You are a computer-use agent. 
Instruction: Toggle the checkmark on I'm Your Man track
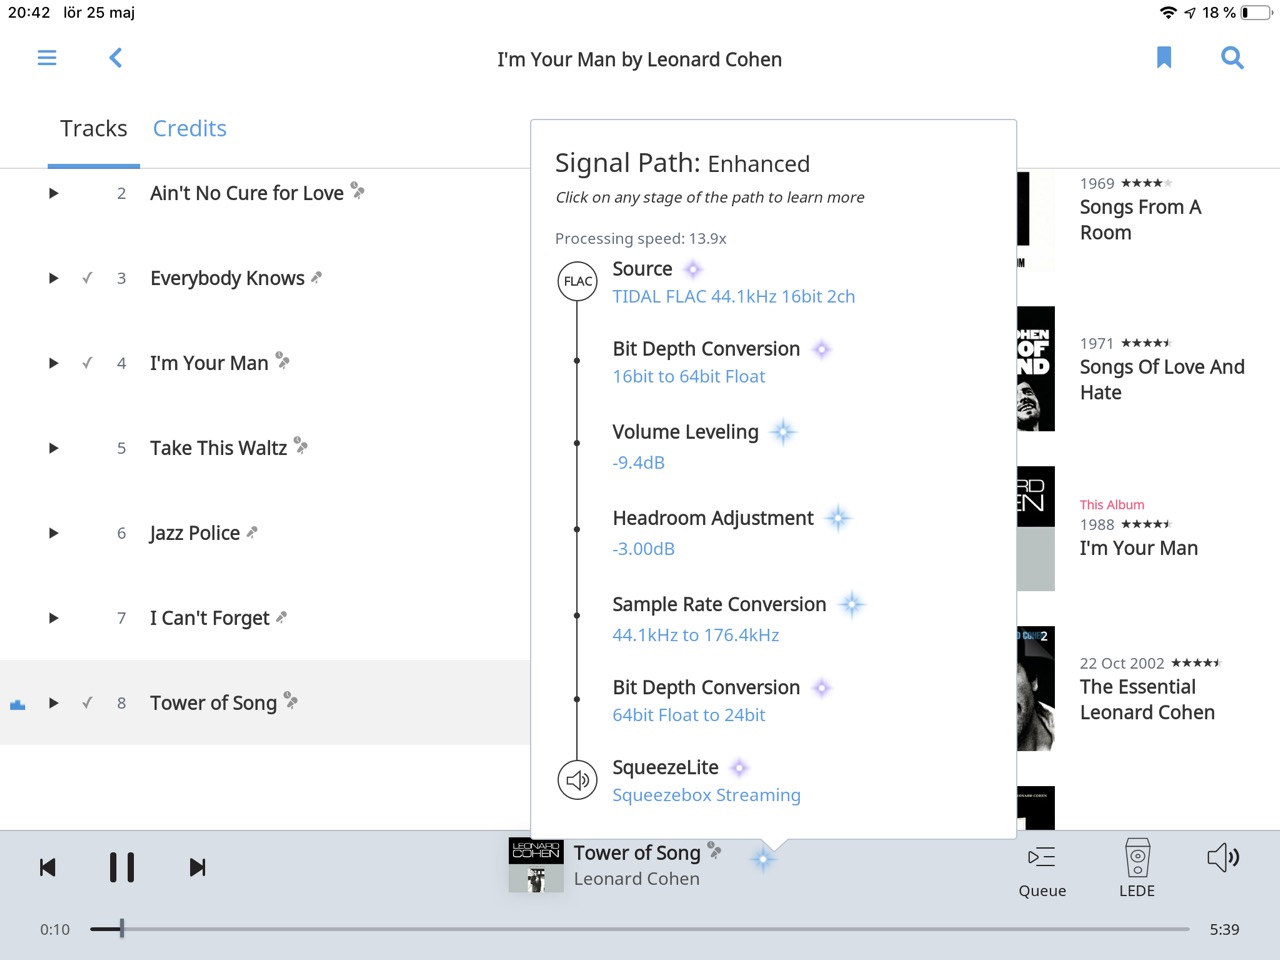pyautogui.click(x=87, y=363)
